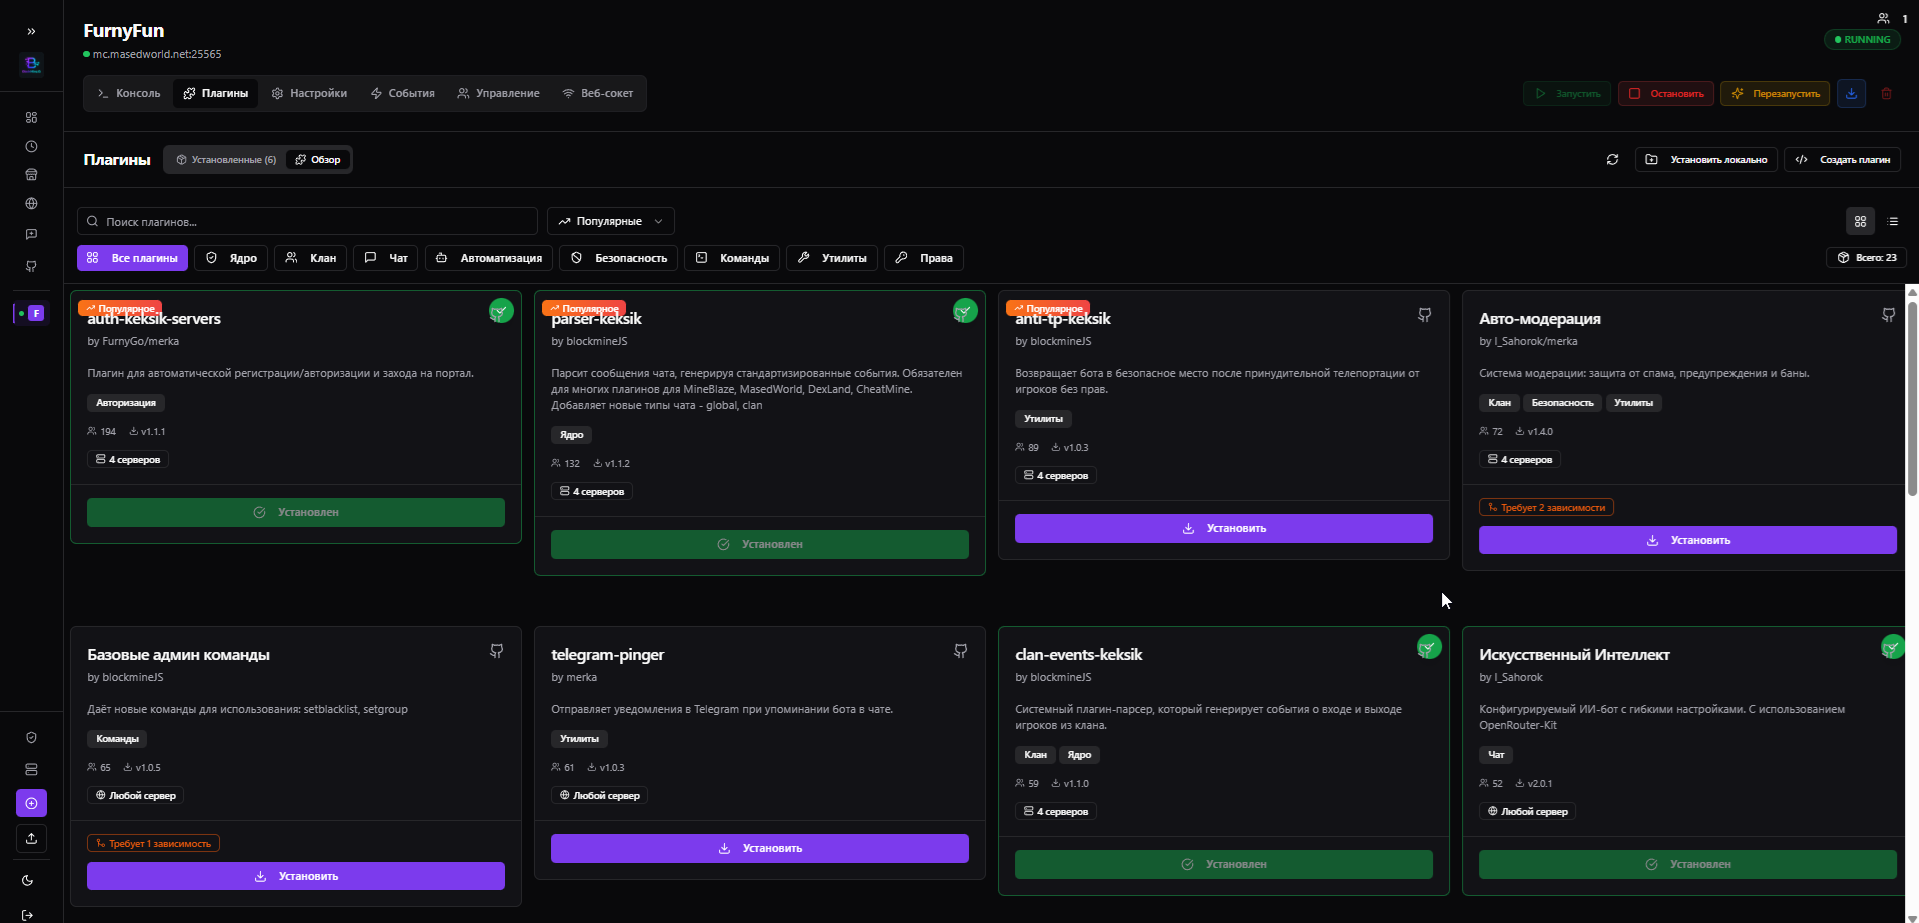The height and width of the screenshot is (923, 1919).
Task: Click the upload icon in sidebar
Action: pos(31,838)
